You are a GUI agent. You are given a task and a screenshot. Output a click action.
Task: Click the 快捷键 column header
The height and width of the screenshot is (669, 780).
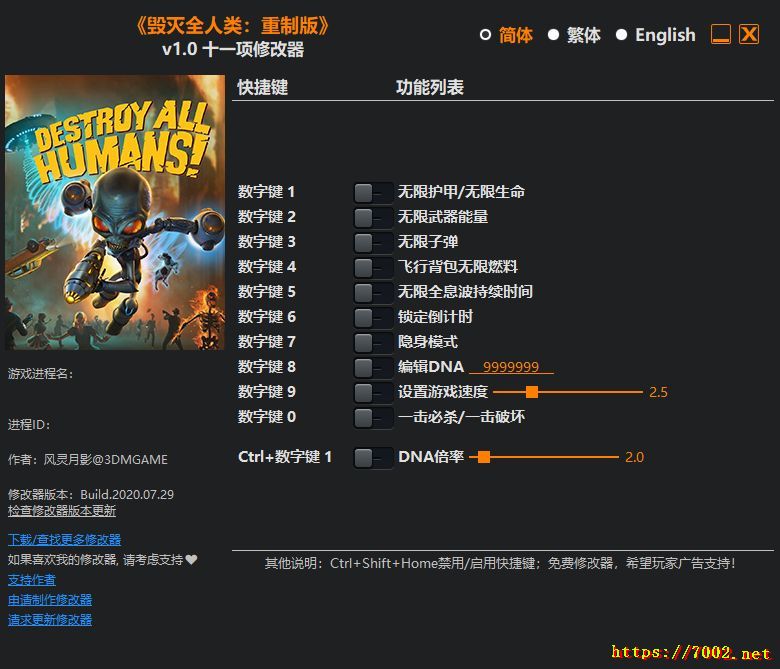[x=263, y=88]
